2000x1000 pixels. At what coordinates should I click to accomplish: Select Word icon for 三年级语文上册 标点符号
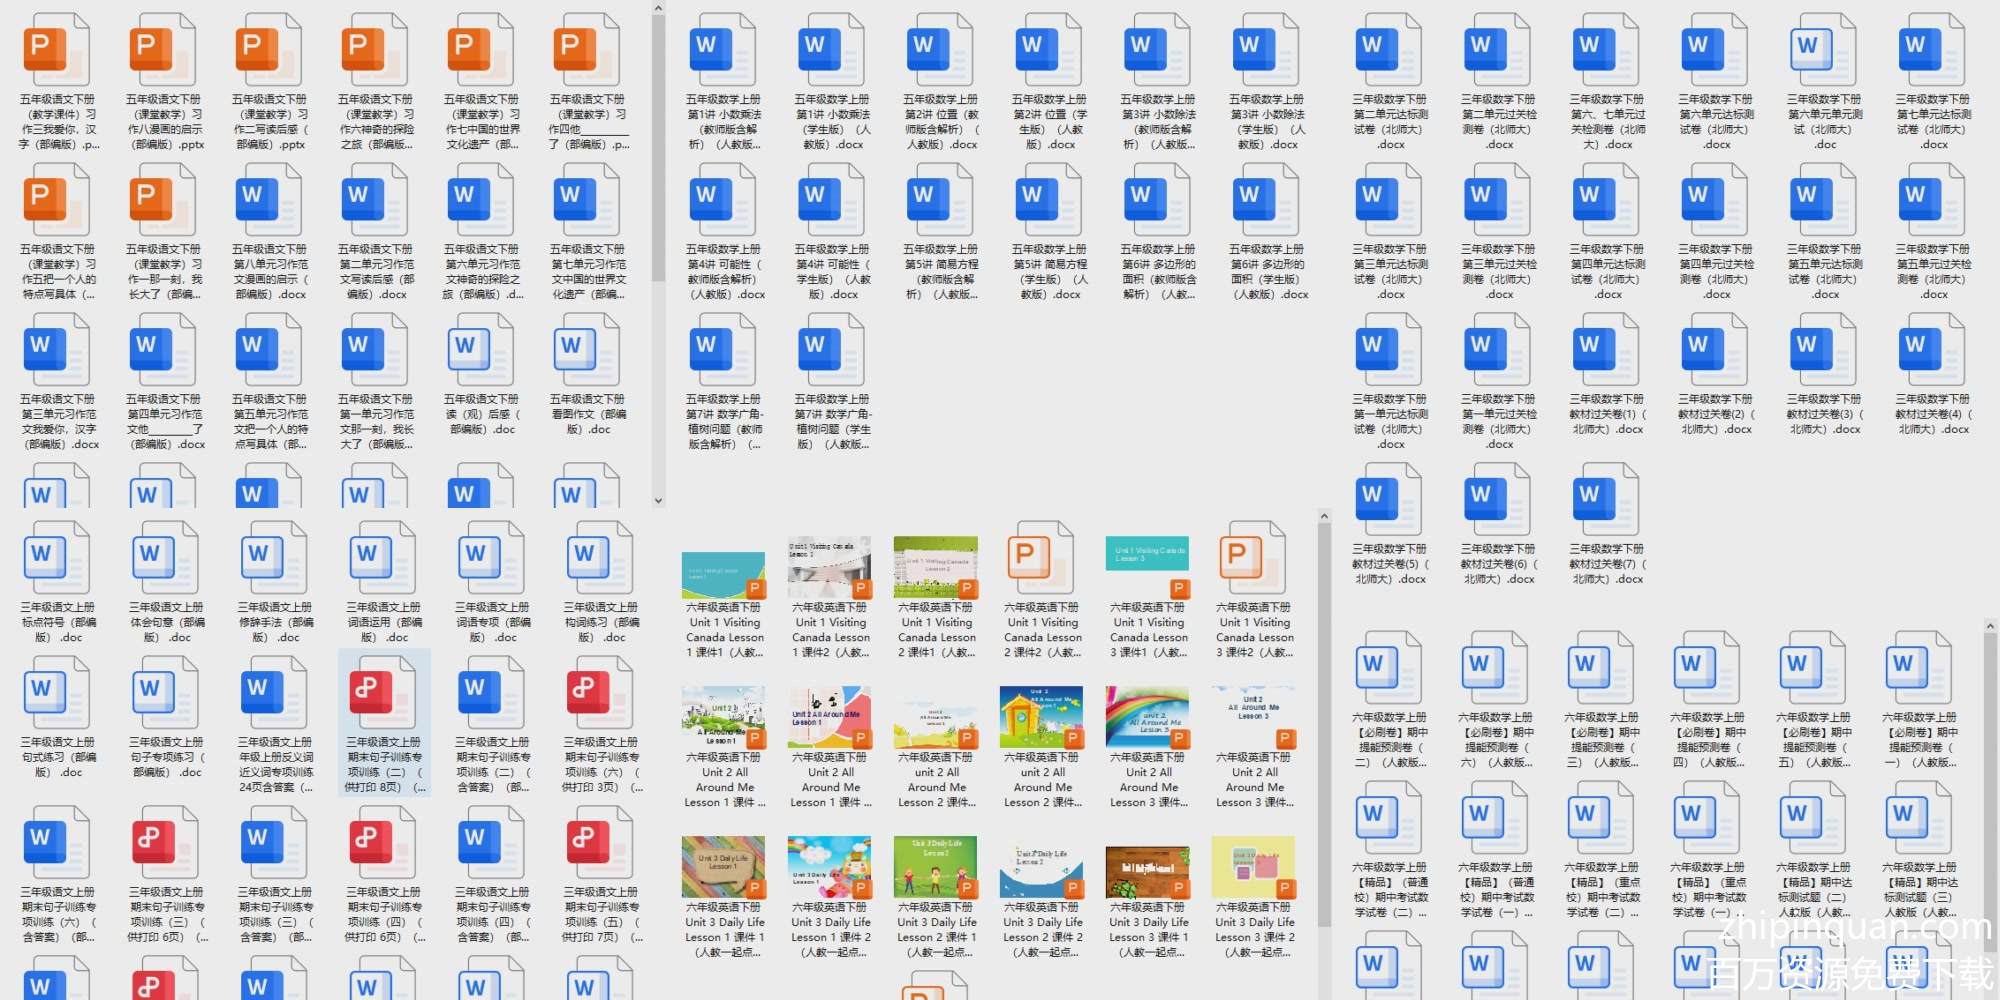58,557
